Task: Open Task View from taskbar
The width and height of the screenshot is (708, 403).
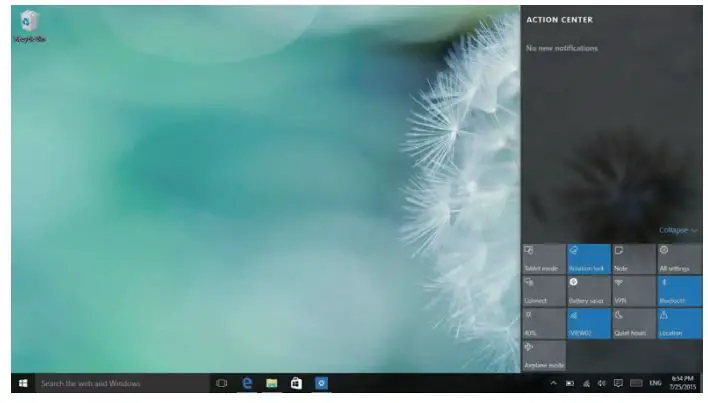Action: tap(222, 383)
